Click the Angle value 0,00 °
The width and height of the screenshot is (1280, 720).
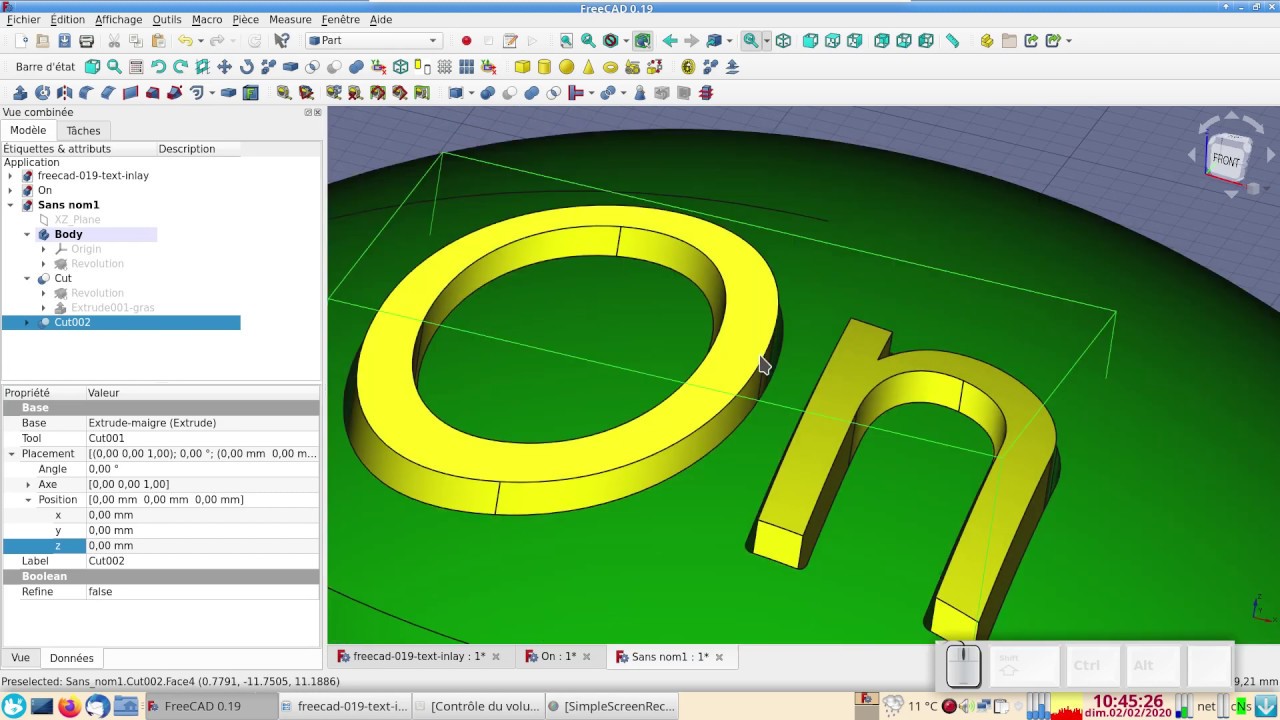tap(202, 469)
